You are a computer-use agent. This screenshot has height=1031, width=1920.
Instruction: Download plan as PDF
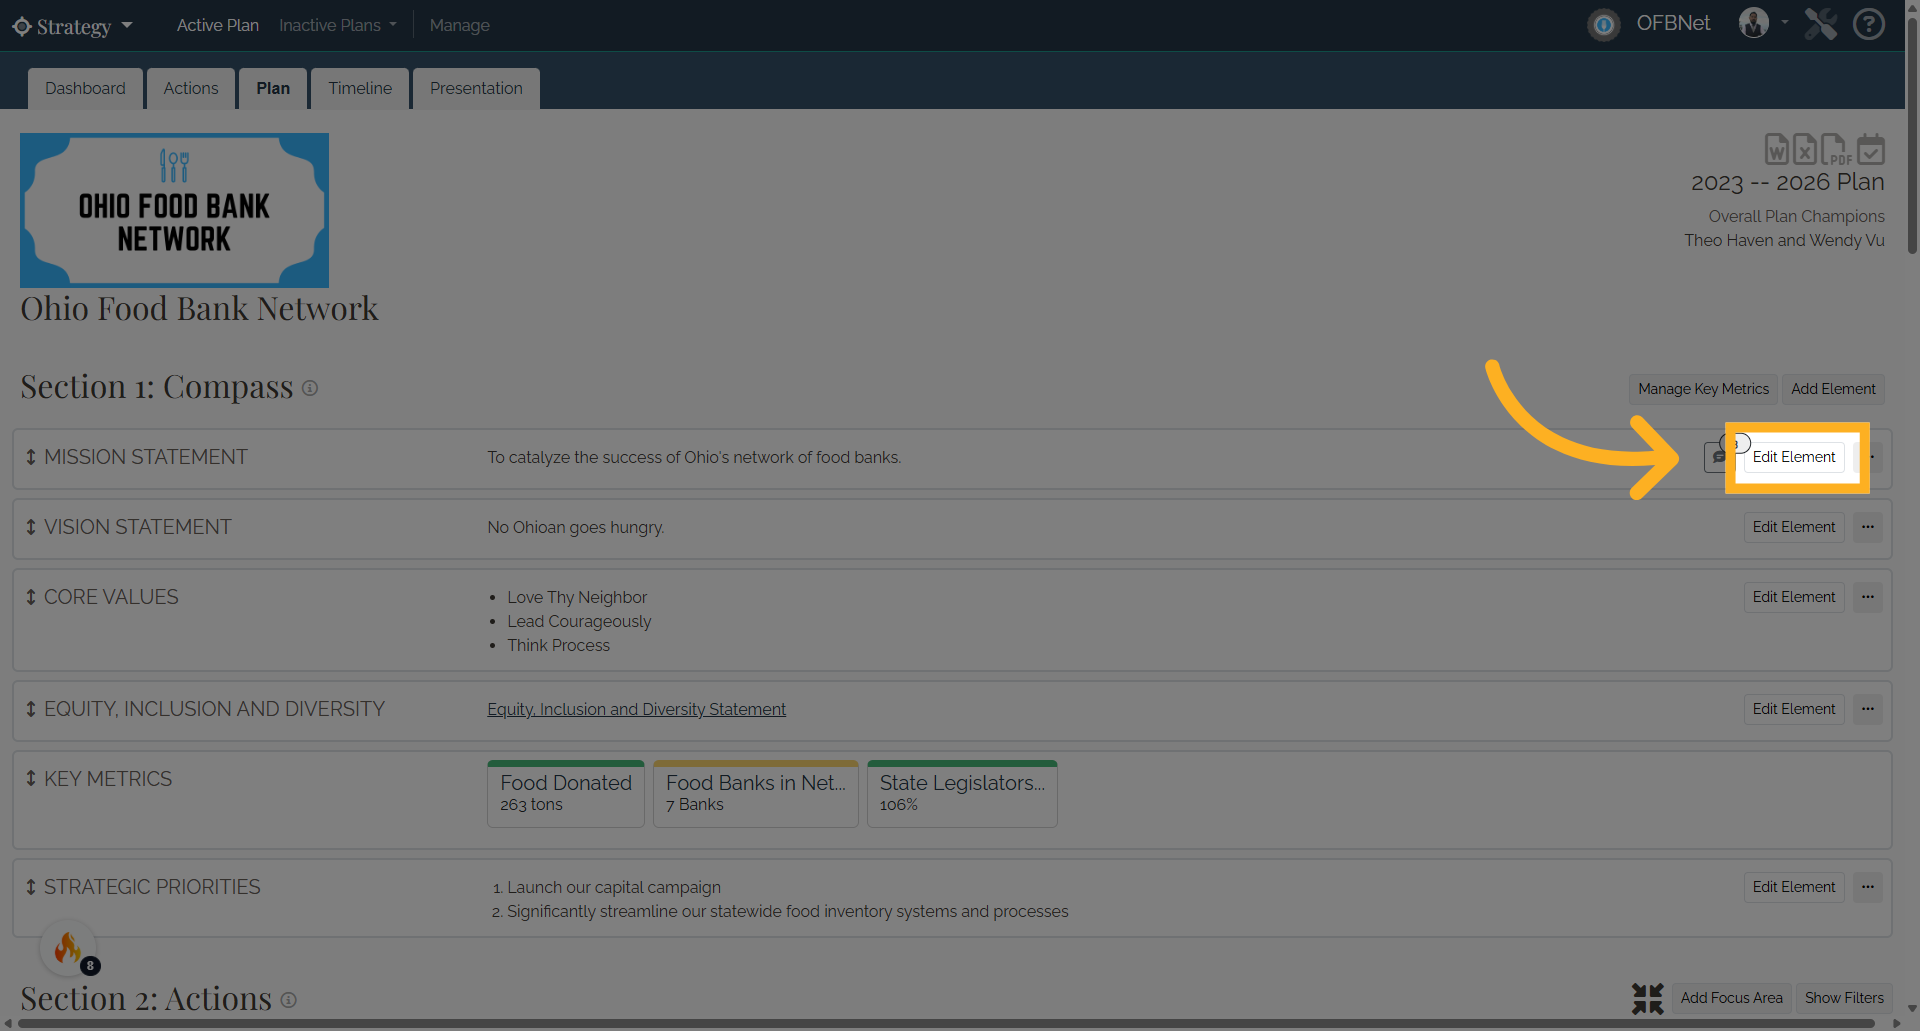click(x=1835, y=149)
